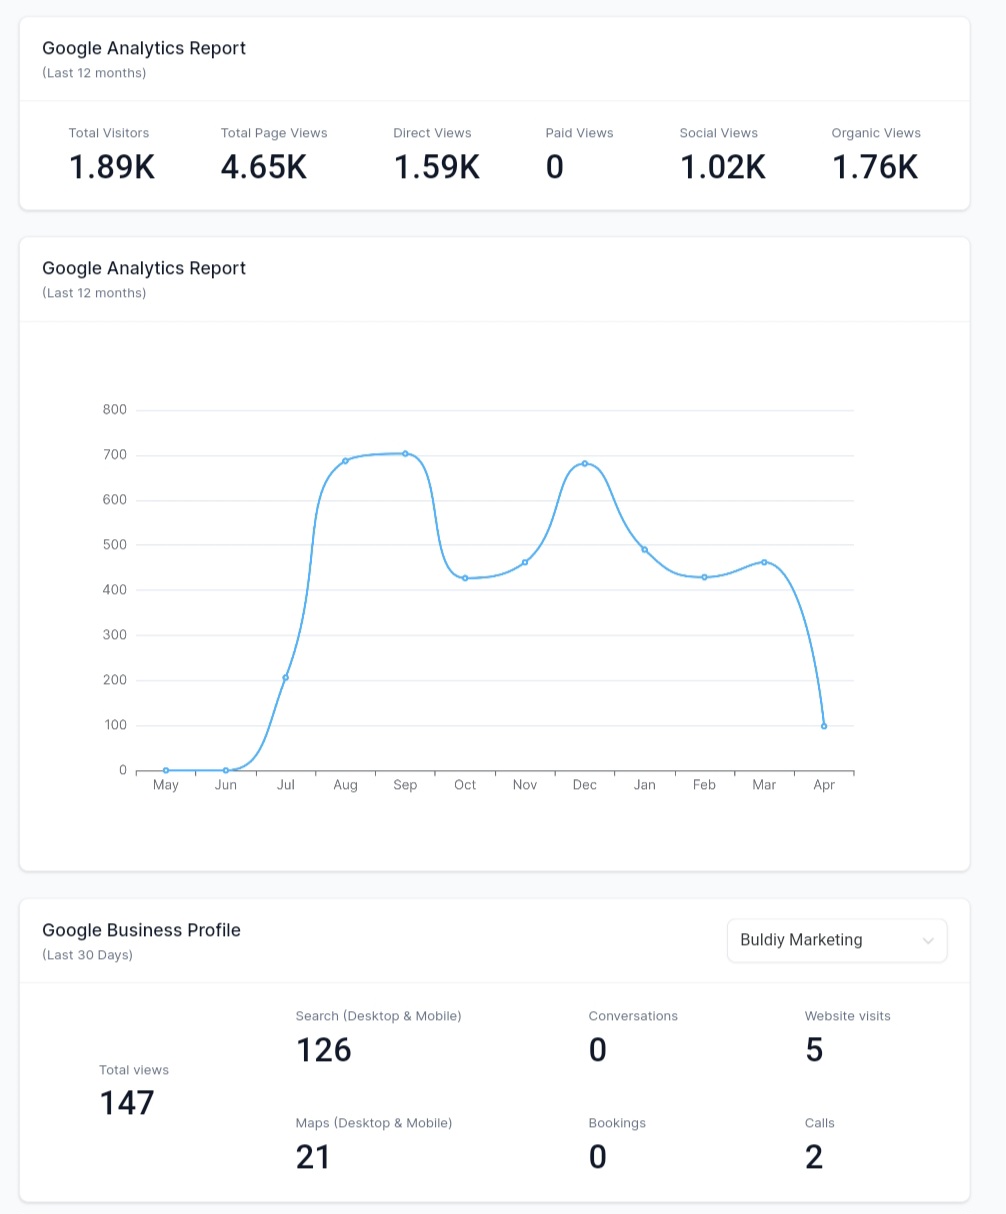Click the Total Page Views 4.65K stat
1006x1214 pixels.
tap(263, 167)
